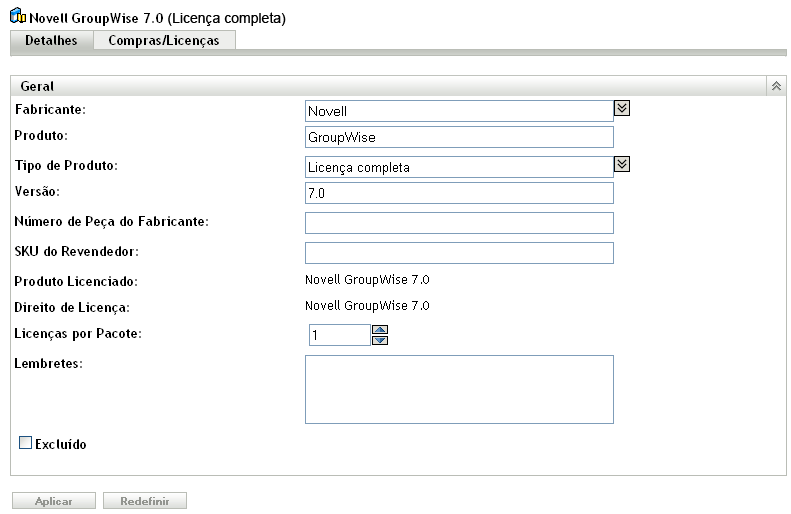Click inside the Lembretes text area
The height and width of the screenshot is (514, 791).
coord(458,389)
